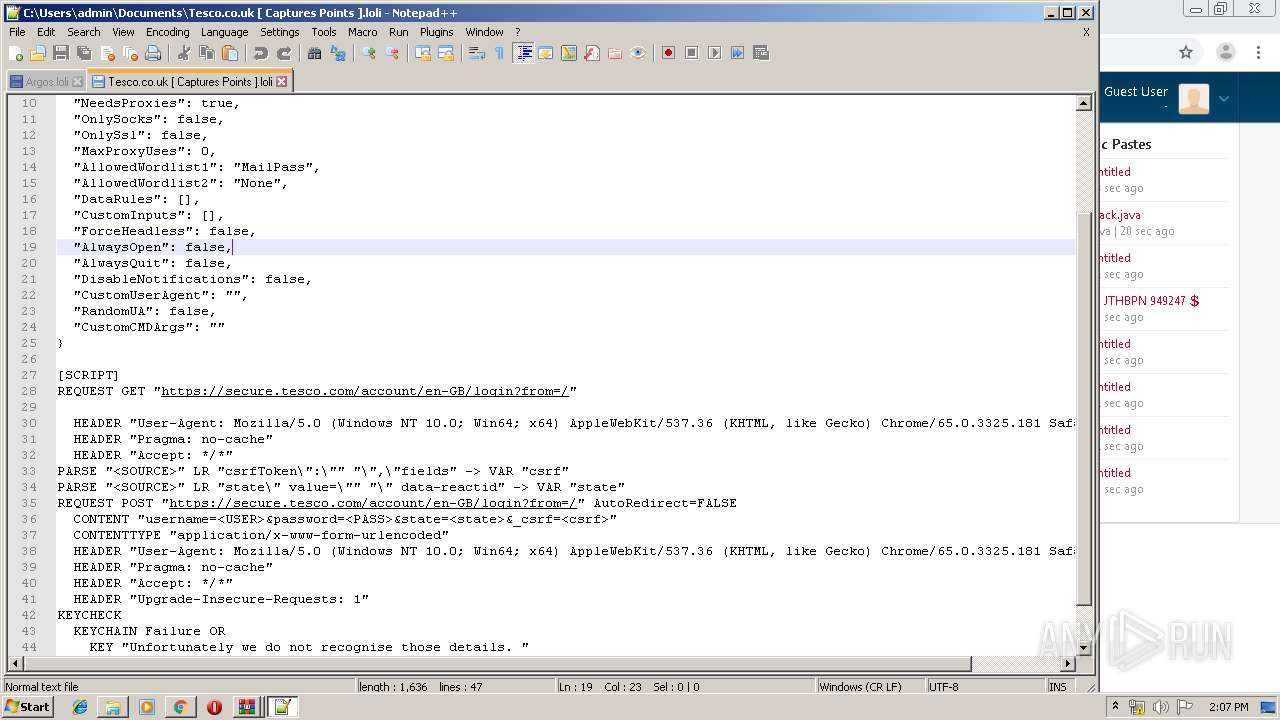The height and width of the screenshot is (720, 1280).
Task: Open Find with the binoculars icon
Action: 315,53
